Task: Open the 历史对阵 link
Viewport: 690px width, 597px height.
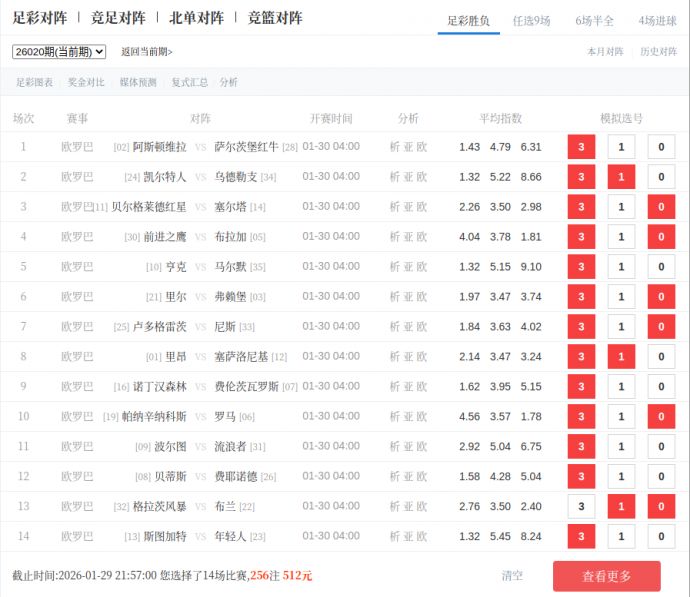Action: (658, 52)
